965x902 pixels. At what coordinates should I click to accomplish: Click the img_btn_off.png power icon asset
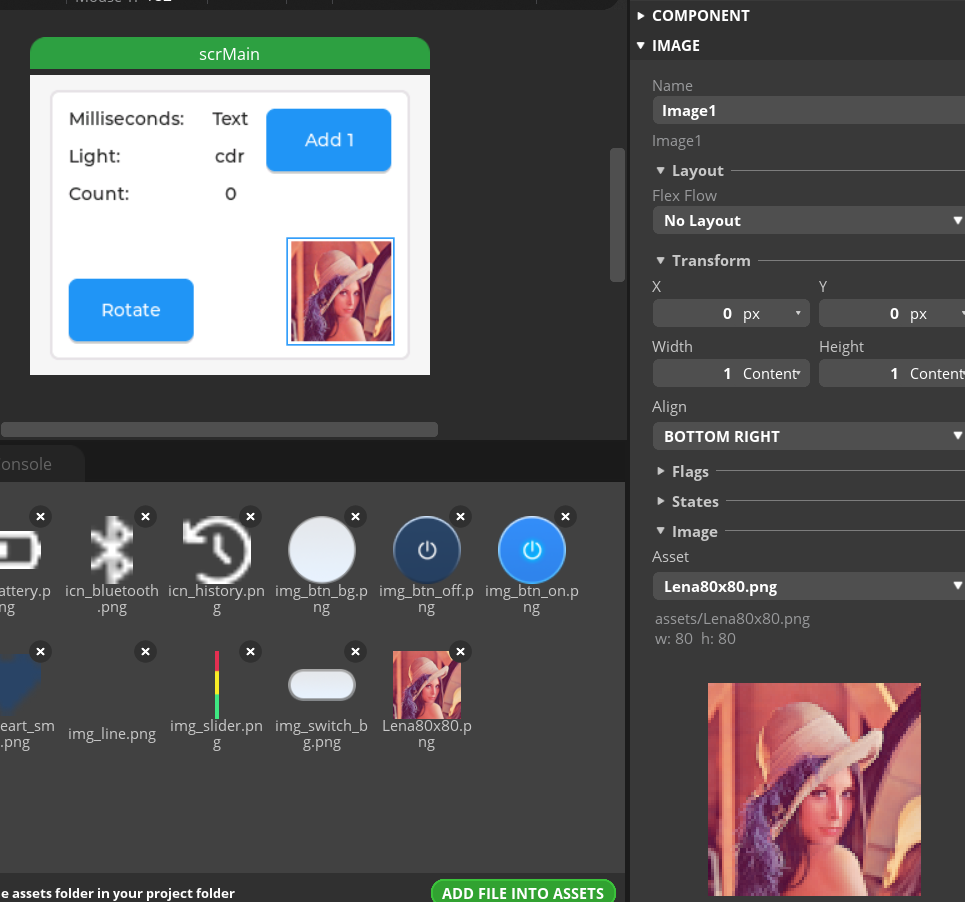tap(427, 549)
